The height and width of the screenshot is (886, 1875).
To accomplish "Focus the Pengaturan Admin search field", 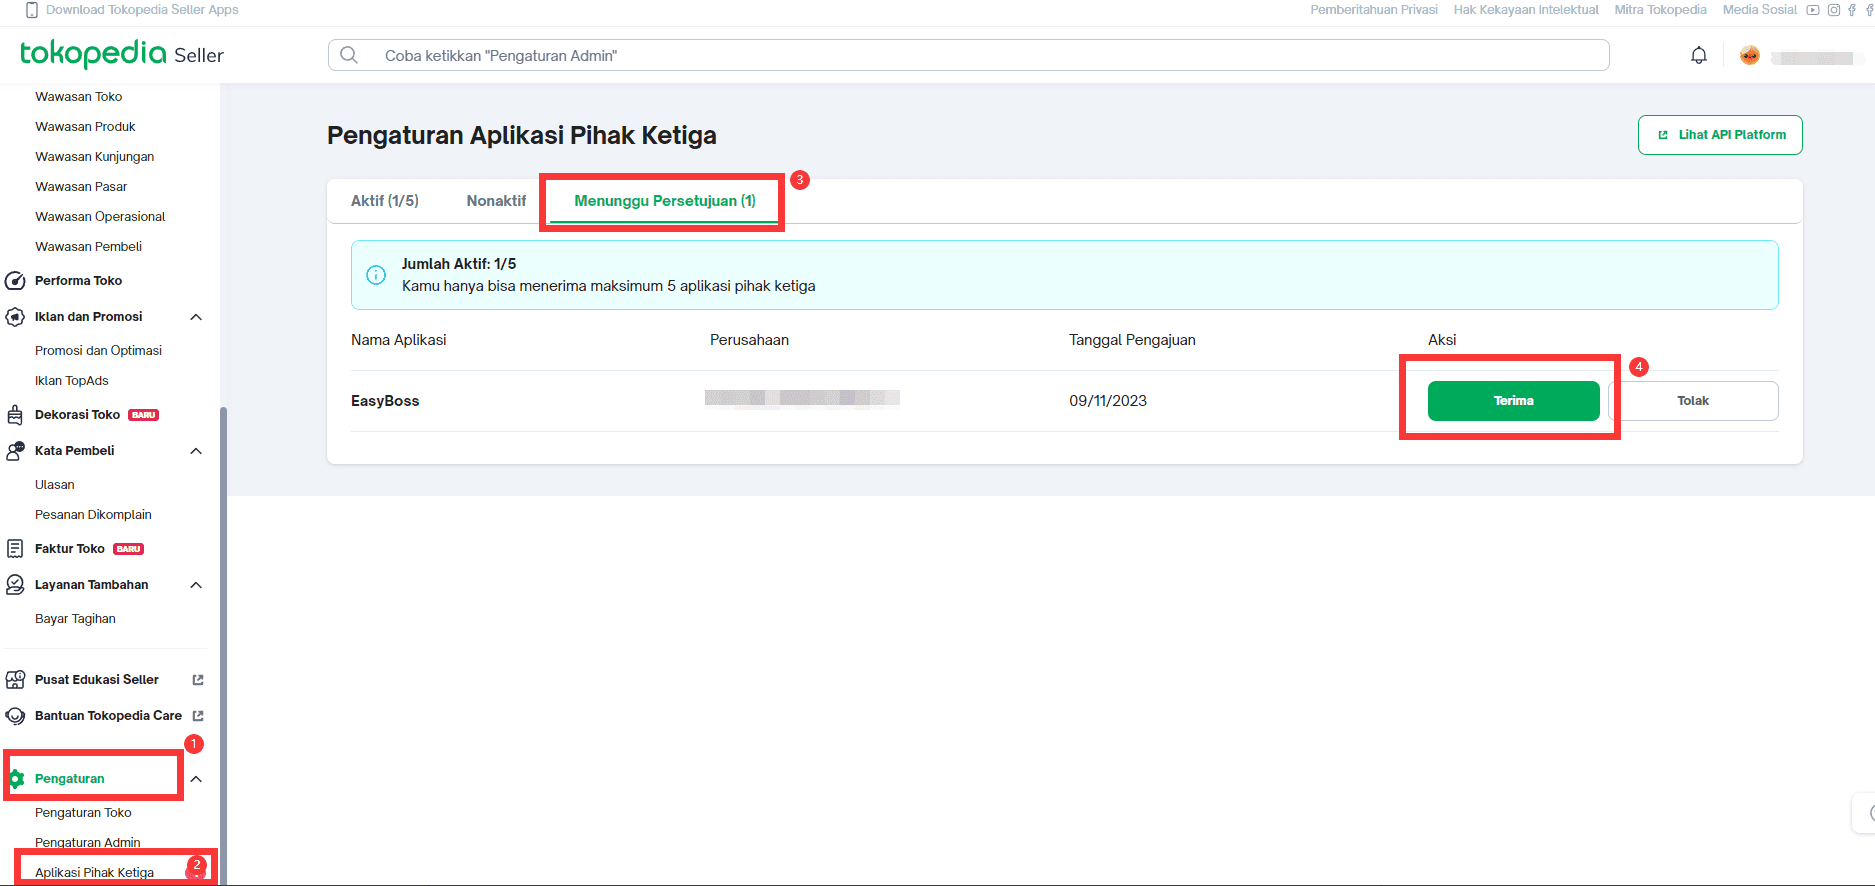I will pos(968,55).
